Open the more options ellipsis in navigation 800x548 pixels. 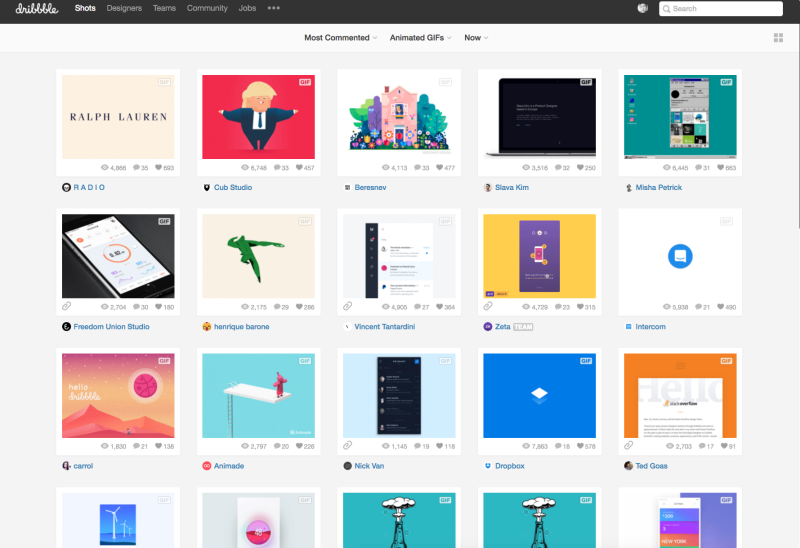274,8
